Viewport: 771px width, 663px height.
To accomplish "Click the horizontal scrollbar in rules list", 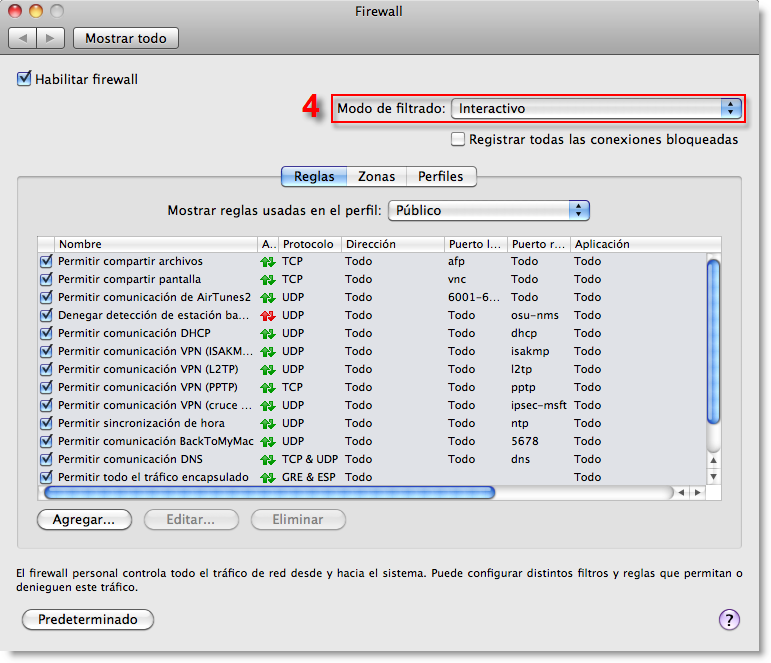I will pyautogui.click(x=270, y=492).
